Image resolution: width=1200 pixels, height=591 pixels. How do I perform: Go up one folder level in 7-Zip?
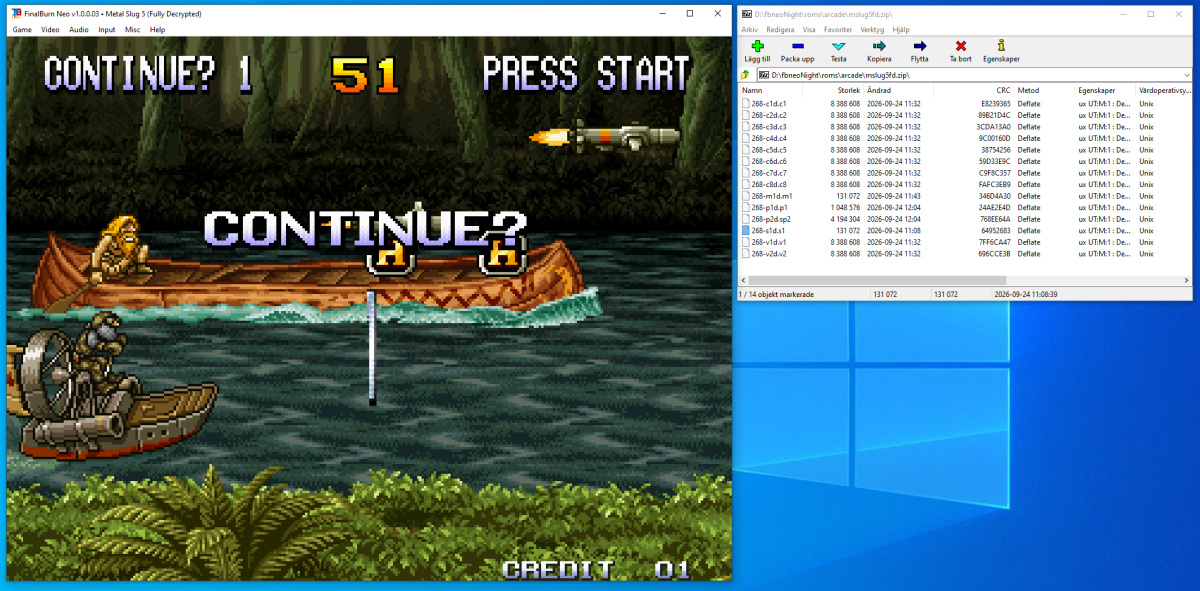tap(746, 75)
